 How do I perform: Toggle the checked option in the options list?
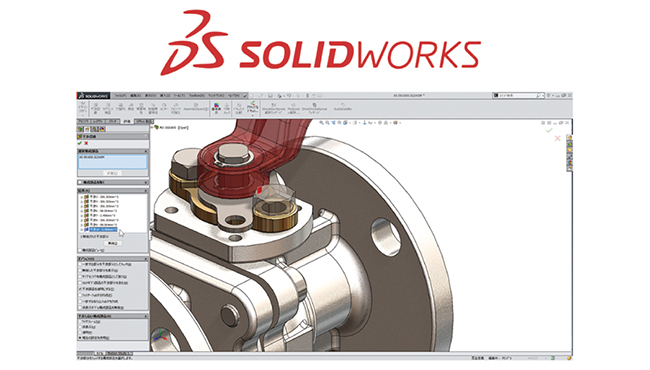tap(80, 289)
